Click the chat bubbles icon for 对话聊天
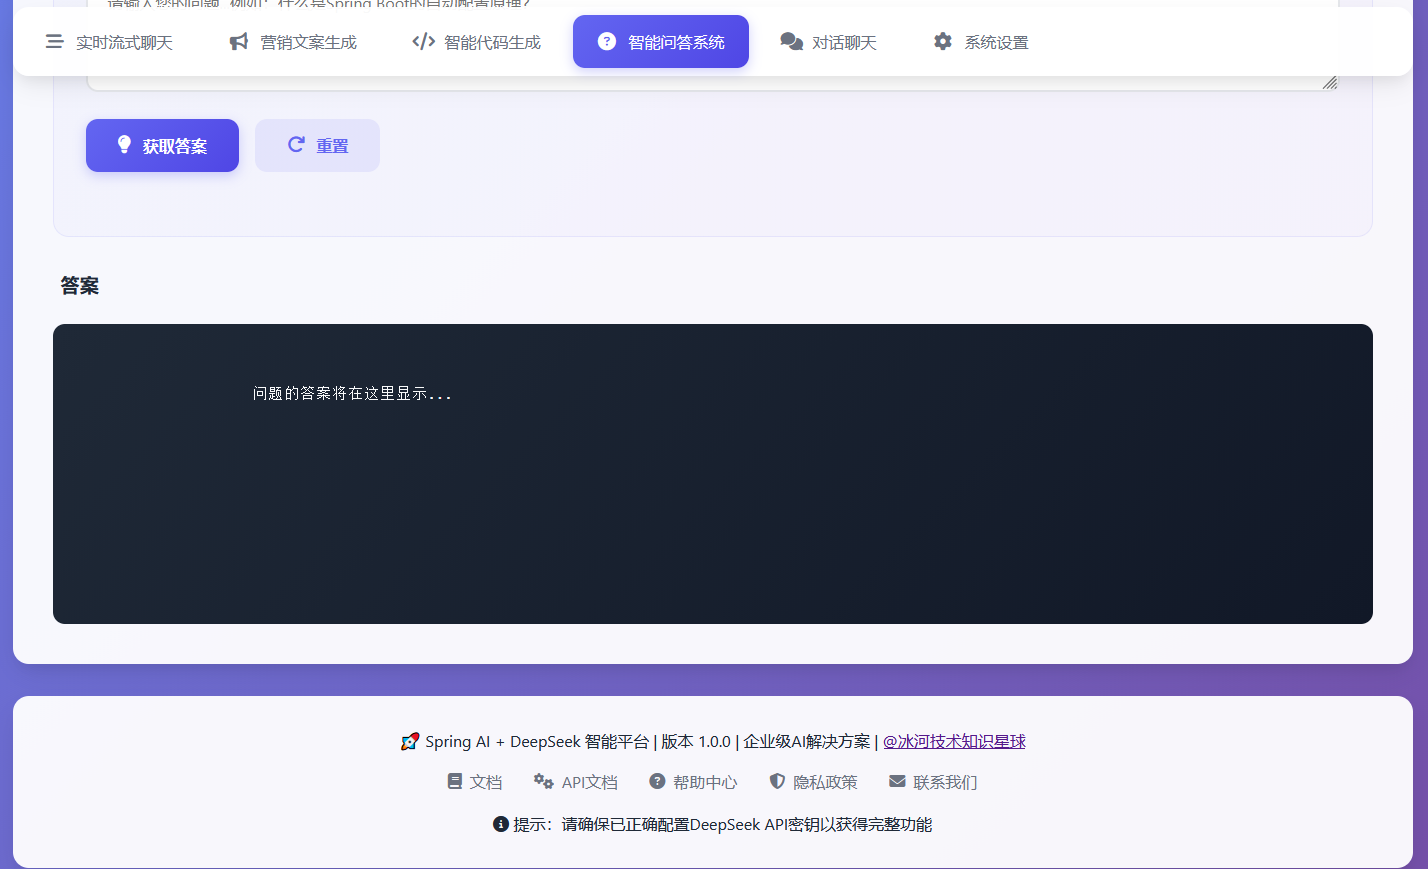 click(791, 42)
